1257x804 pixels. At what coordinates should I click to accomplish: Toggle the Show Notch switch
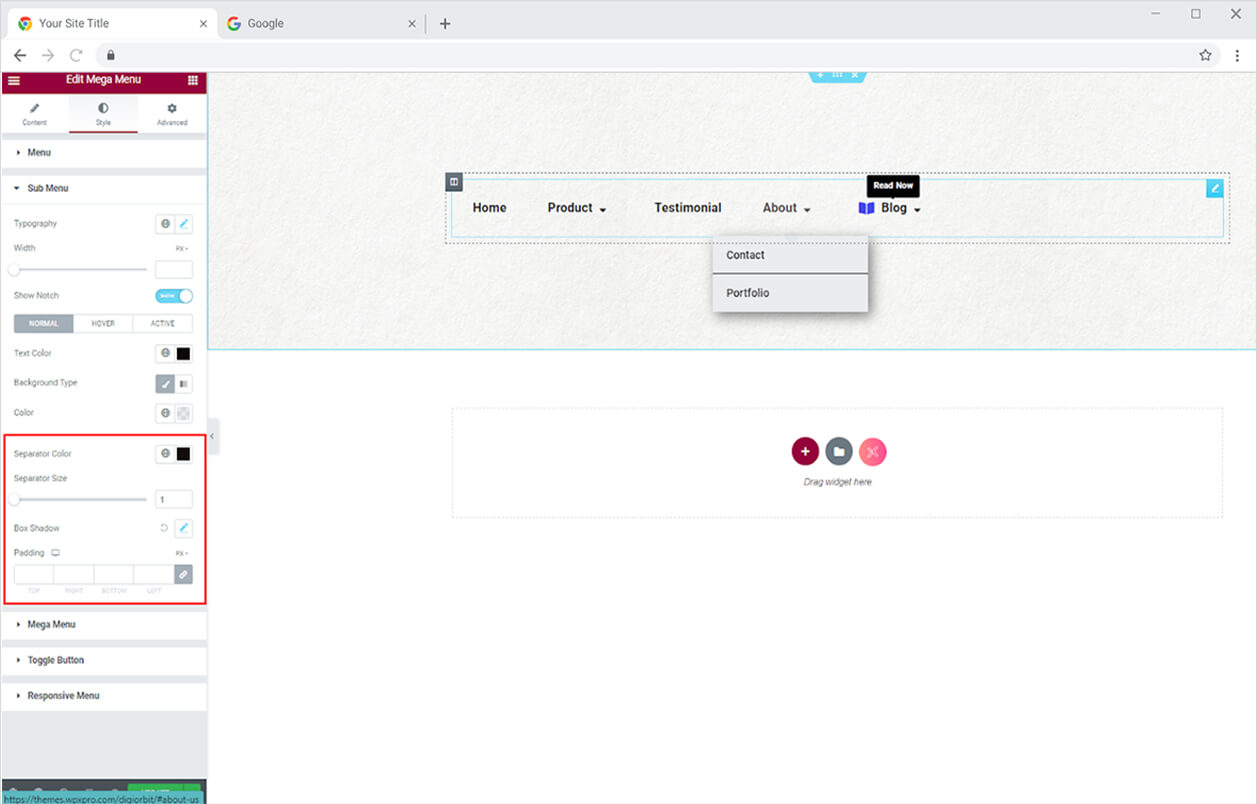174,296
